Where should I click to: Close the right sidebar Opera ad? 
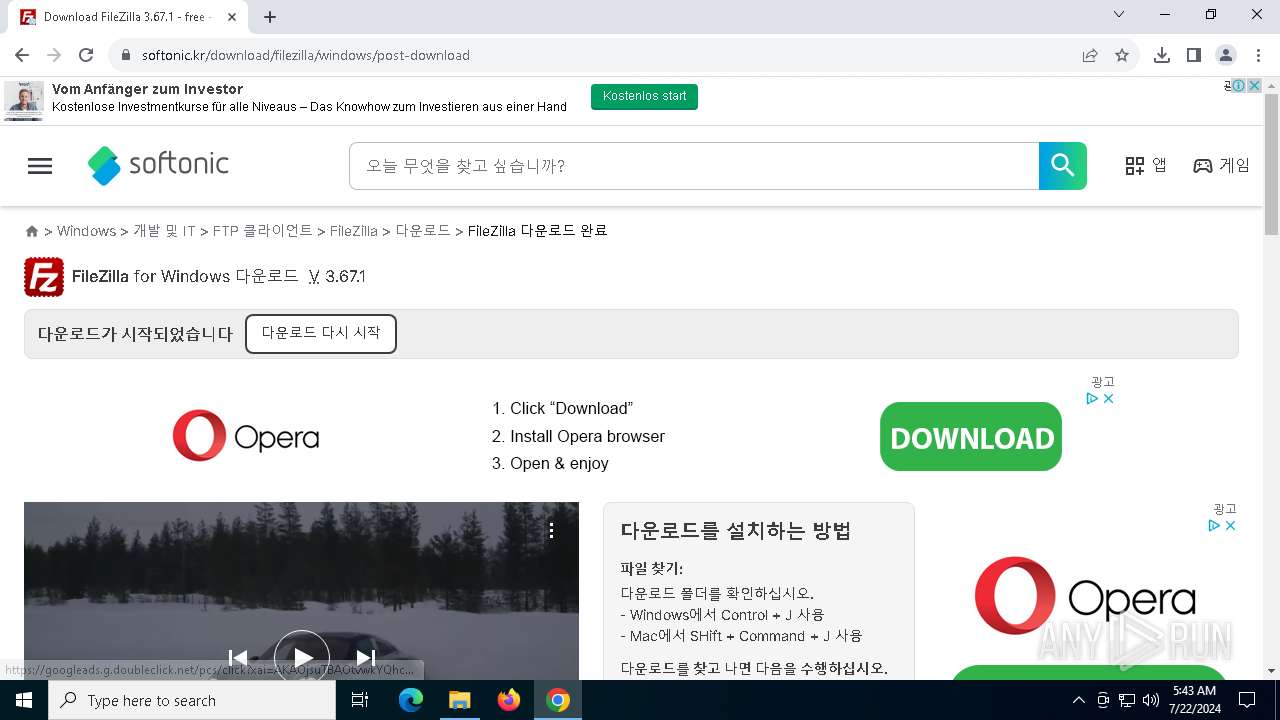(x=1231, y=526)
